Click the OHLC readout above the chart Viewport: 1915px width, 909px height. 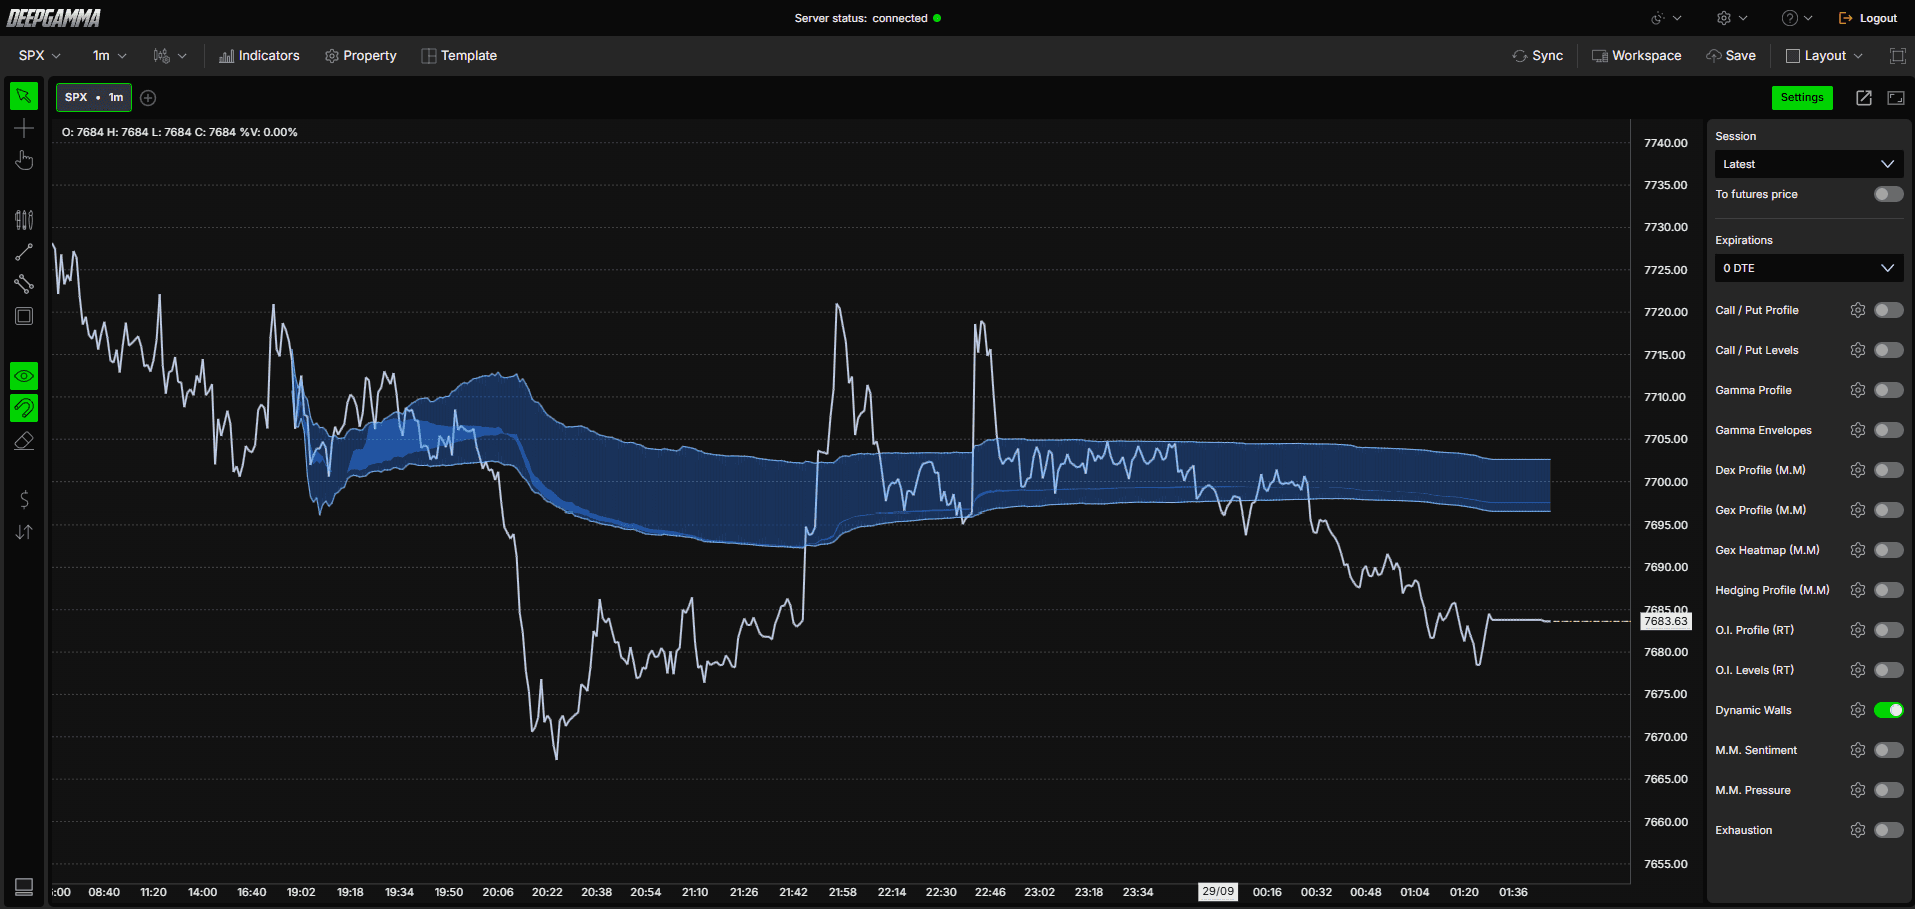pos(180,132)
